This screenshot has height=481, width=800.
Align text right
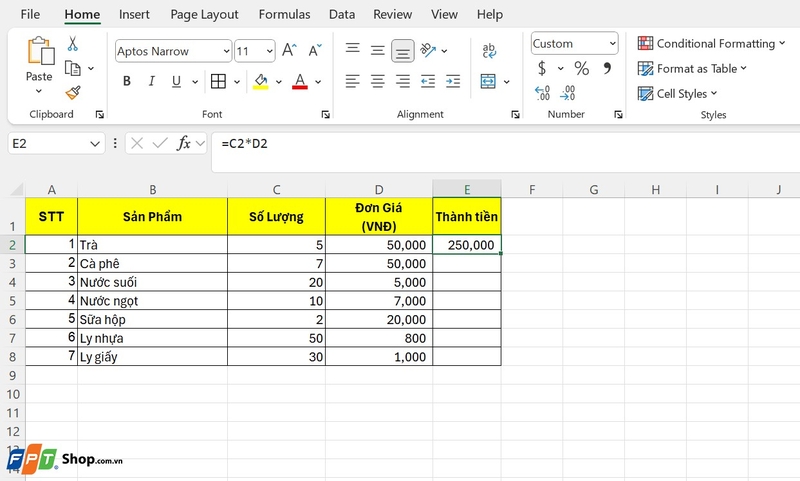tap(403, 81)
